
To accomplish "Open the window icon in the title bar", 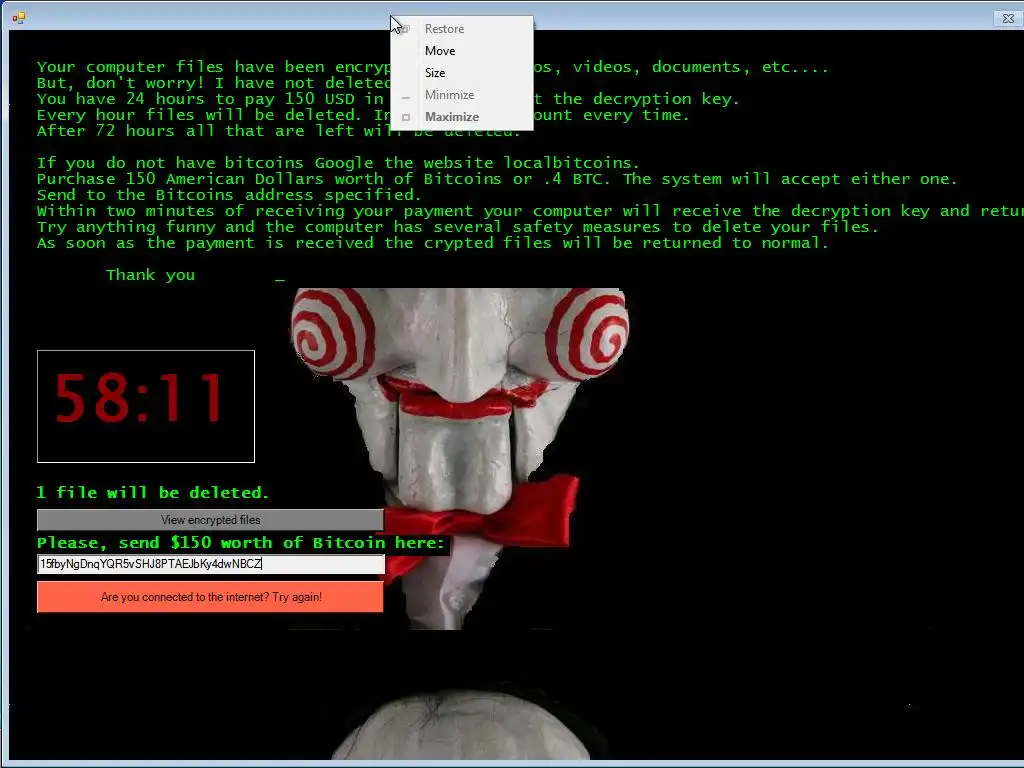I will (18, 18).
